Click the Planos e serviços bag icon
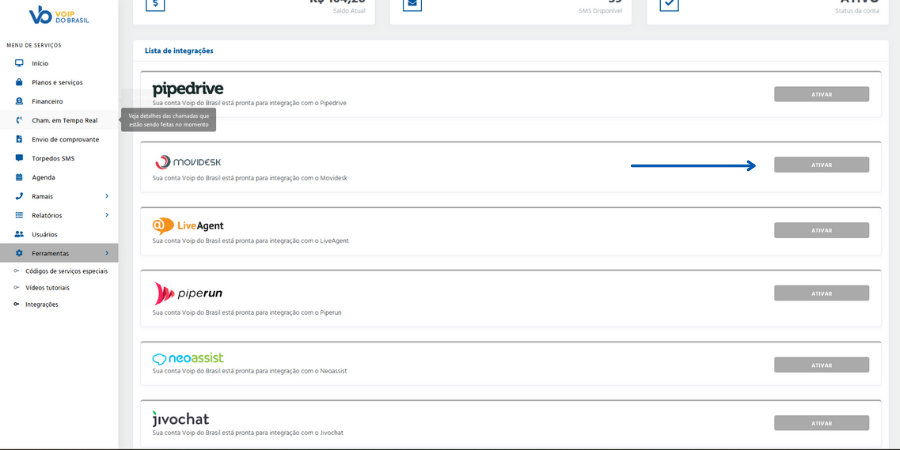Viewport: 900px width, 450px height. coord(19,82)
